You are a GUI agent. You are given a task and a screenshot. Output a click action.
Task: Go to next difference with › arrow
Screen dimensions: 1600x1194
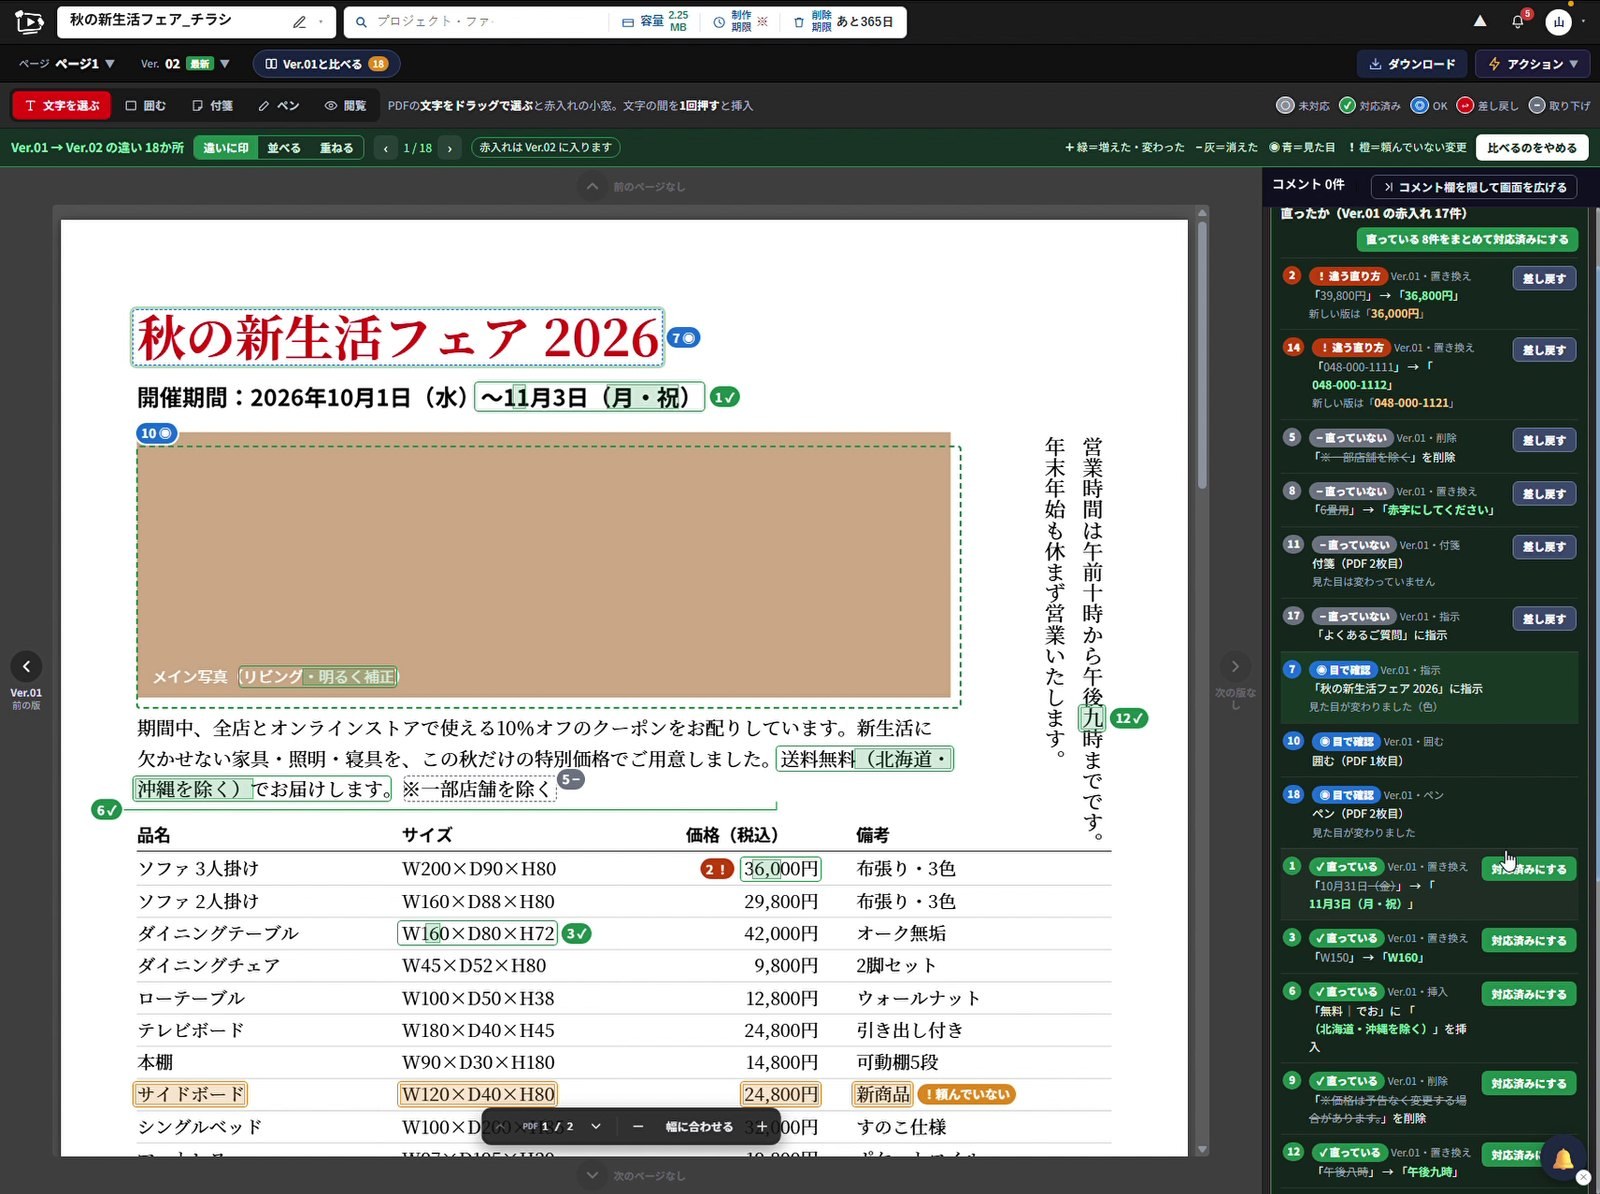[x=450, y=148]
